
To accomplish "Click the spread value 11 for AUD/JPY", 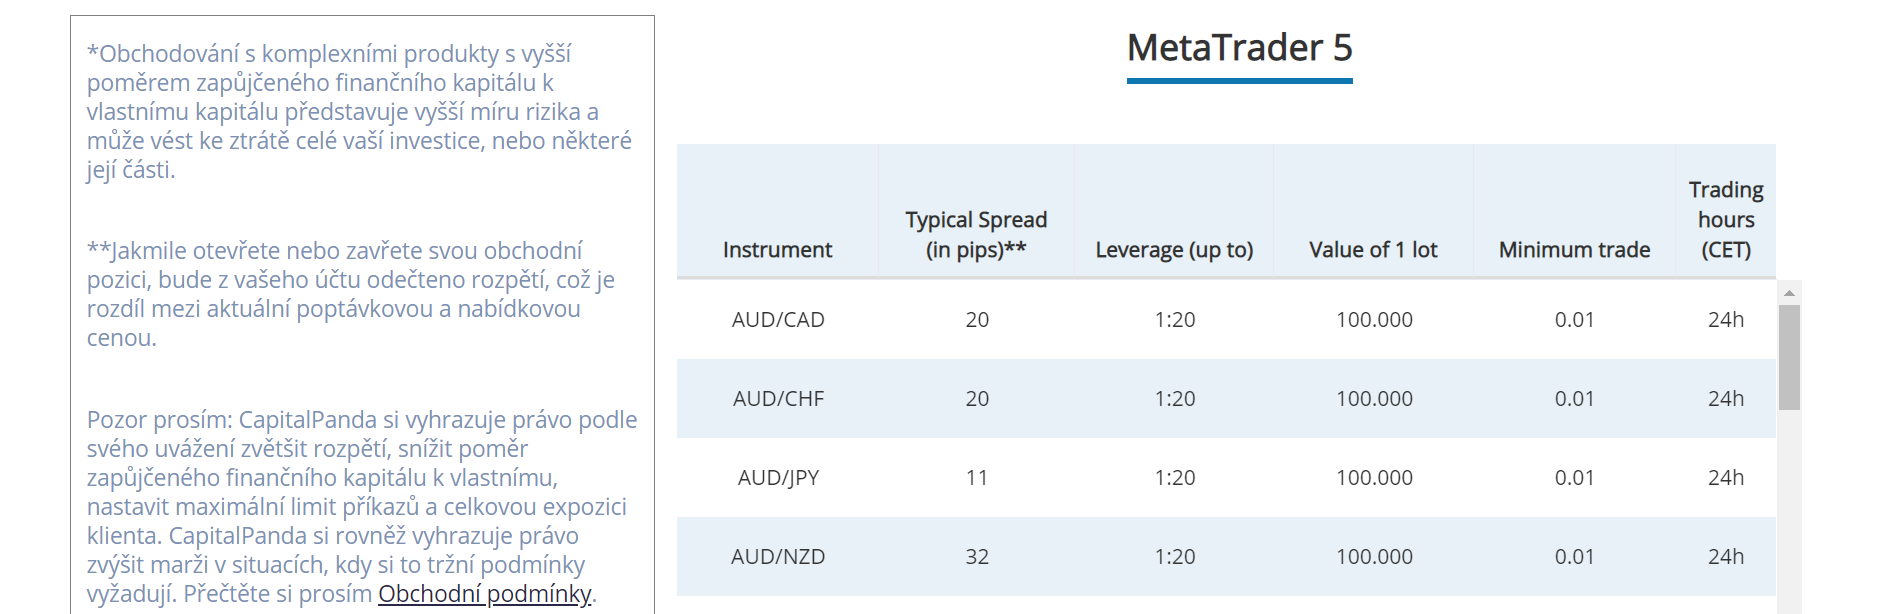I will point(977,478).
